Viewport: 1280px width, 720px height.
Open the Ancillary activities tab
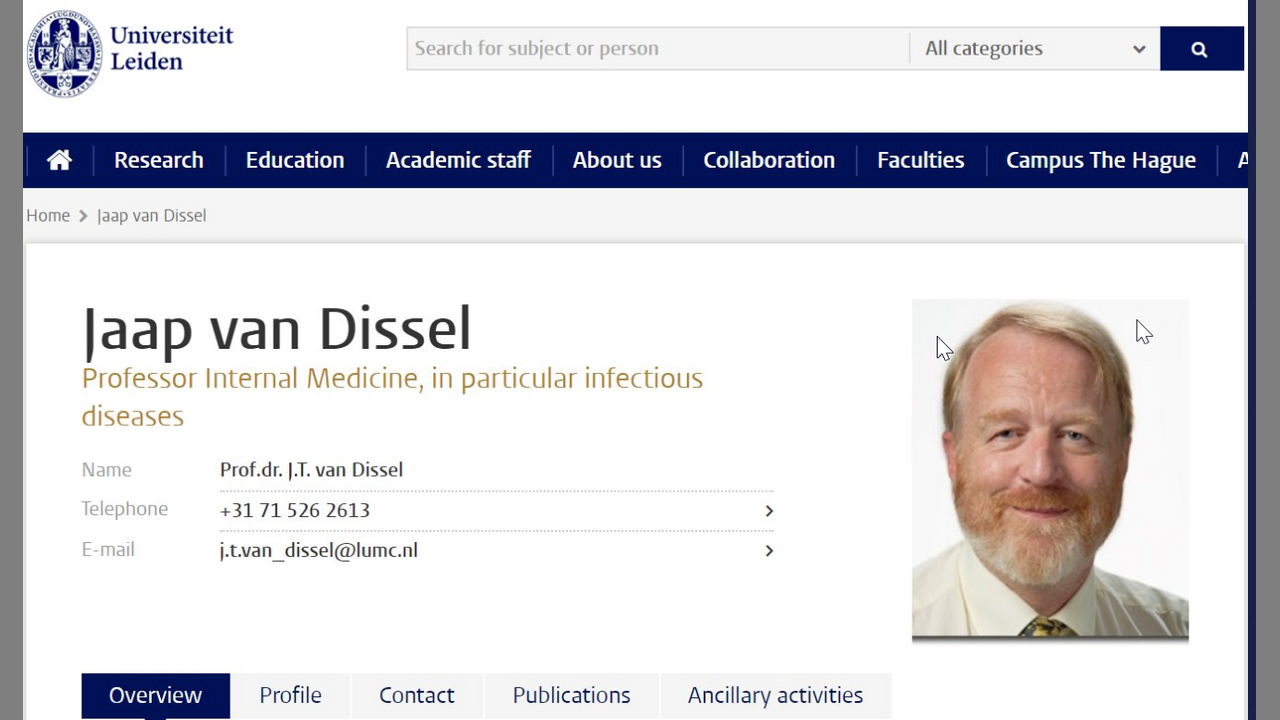coord(775,695)
